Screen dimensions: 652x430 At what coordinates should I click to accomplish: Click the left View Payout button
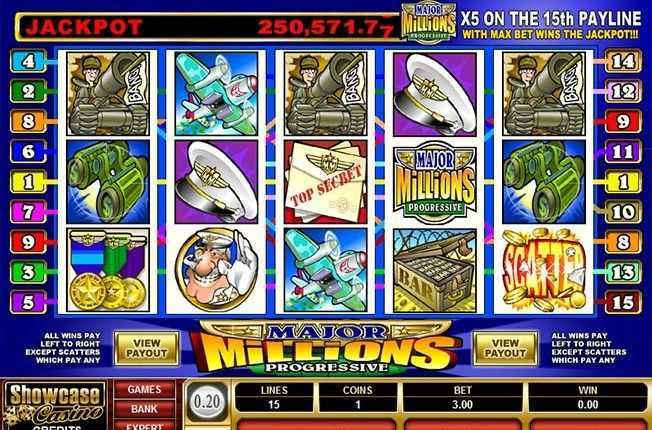[x=146, y=348]
